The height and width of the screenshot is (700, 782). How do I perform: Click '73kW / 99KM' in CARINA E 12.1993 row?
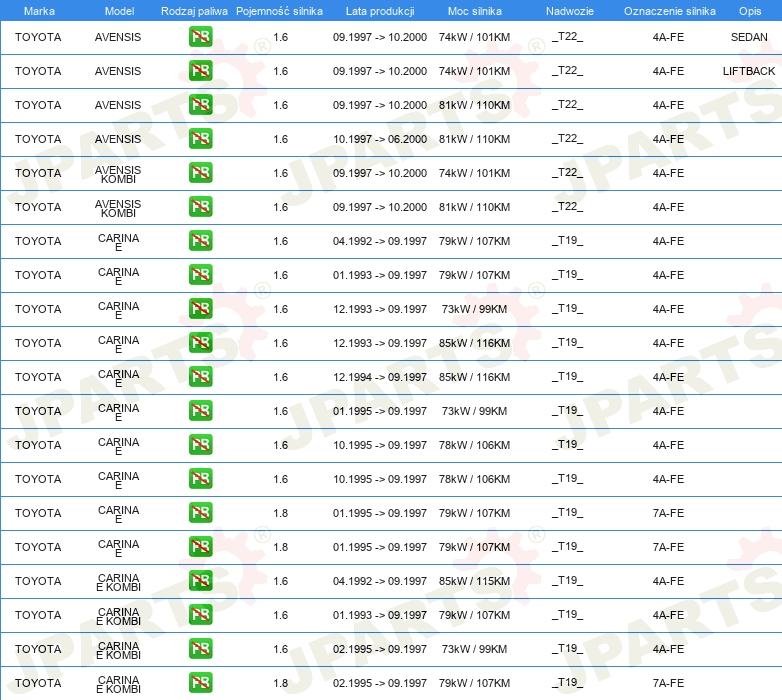click(x=474, y=309)
